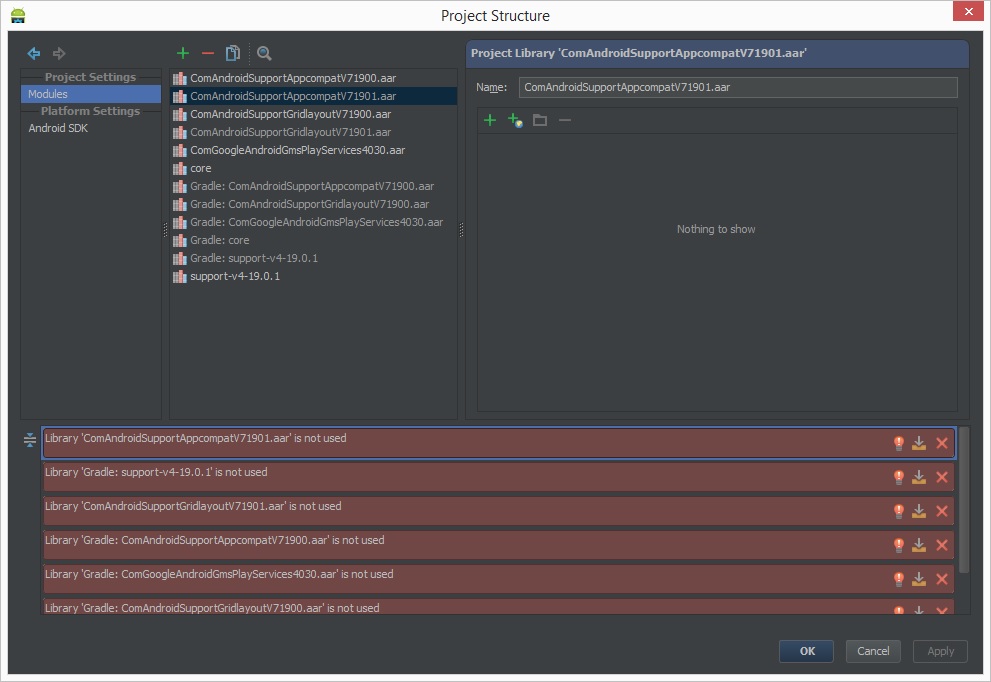
Task: Add a new library with green plus
Action: [183, 53]
